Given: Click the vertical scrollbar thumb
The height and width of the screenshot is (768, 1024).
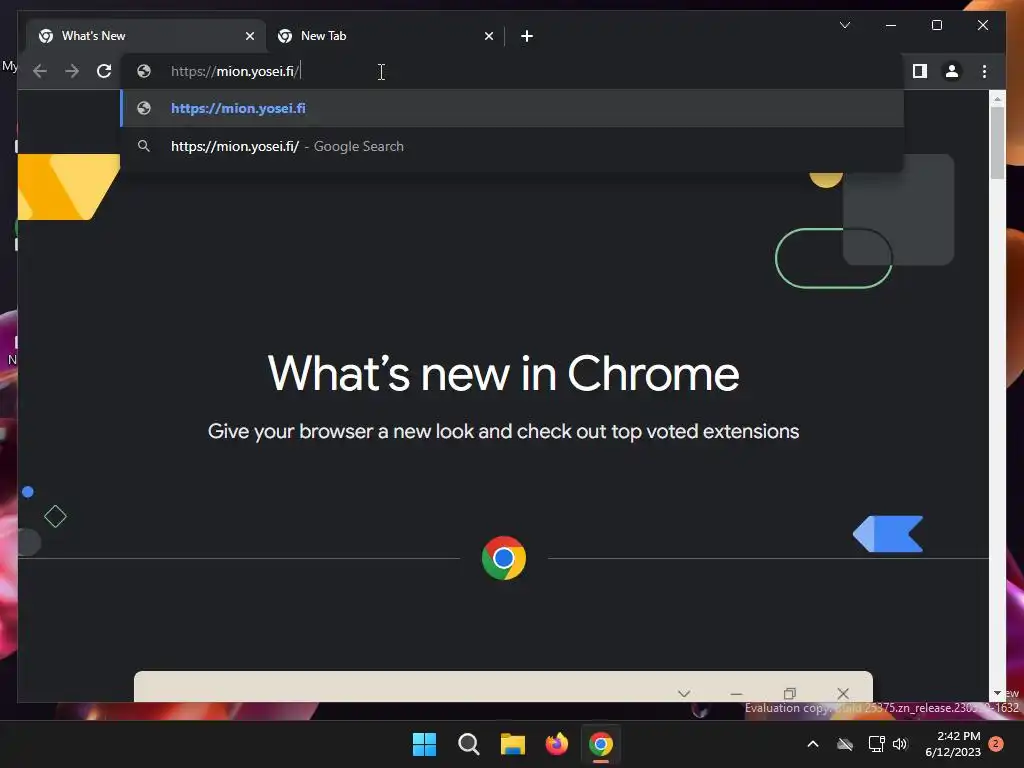Looking at the screenshot, I should 997,142.
